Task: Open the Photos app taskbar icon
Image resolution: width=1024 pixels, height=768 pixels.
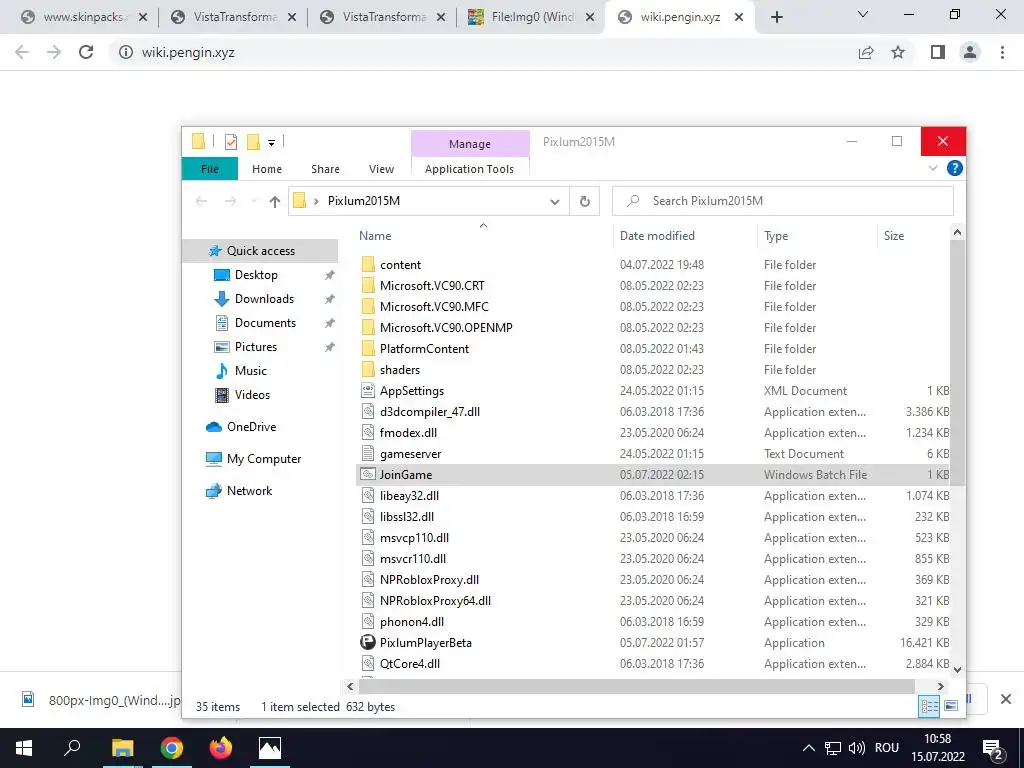Action: (x=270, y=748)
